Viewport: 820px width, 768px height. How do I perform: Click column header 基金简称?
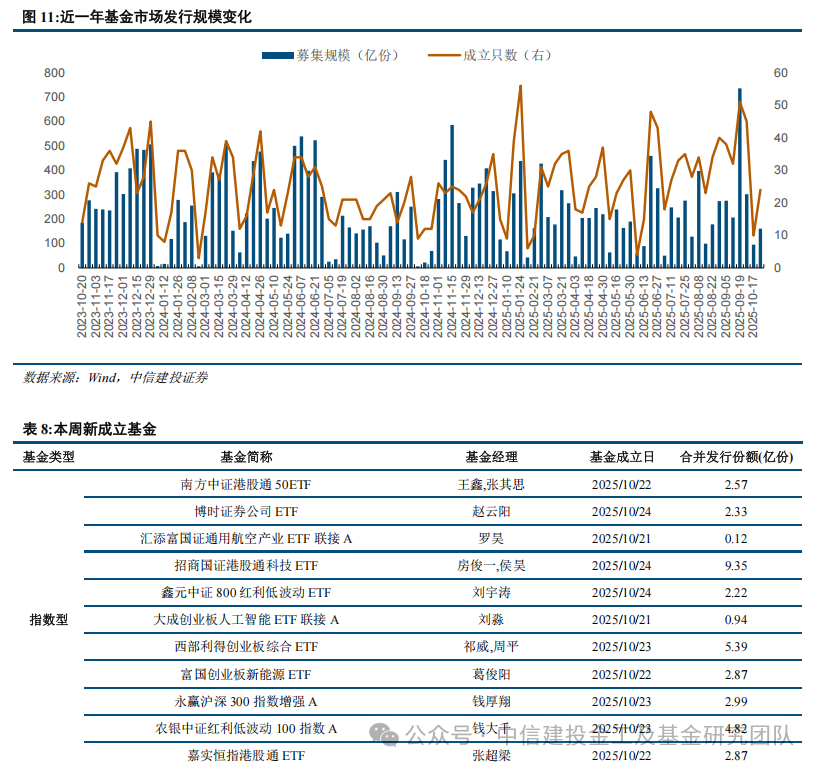click(246, 457)
